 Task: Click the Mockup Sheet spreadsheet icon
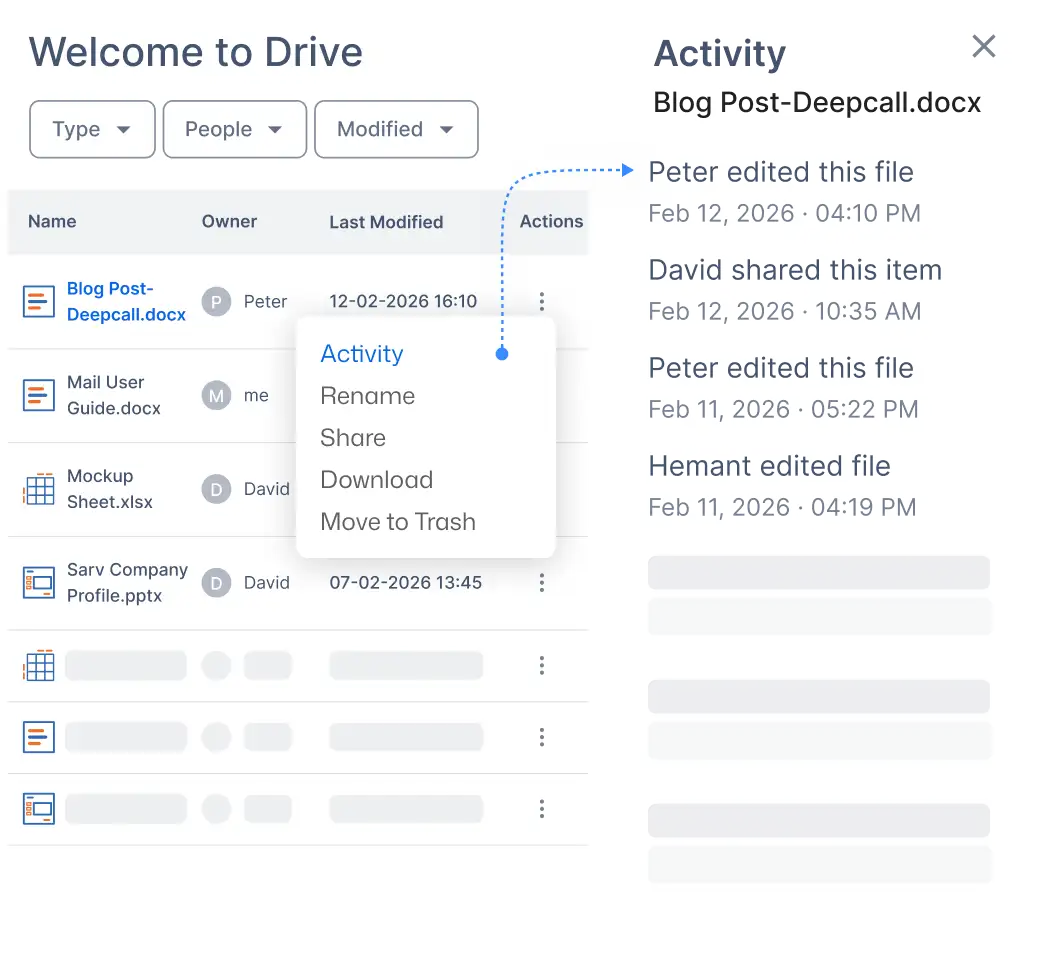tap(39, 490)
